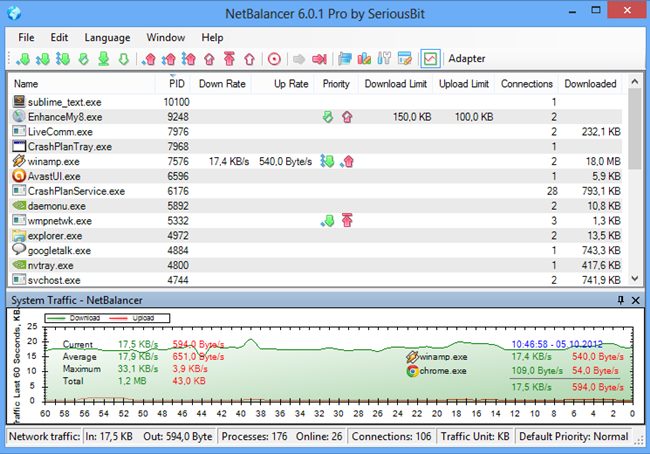Click the Adapter selector in the toolbar
The image size is (650, 454).
pos(466,59)
